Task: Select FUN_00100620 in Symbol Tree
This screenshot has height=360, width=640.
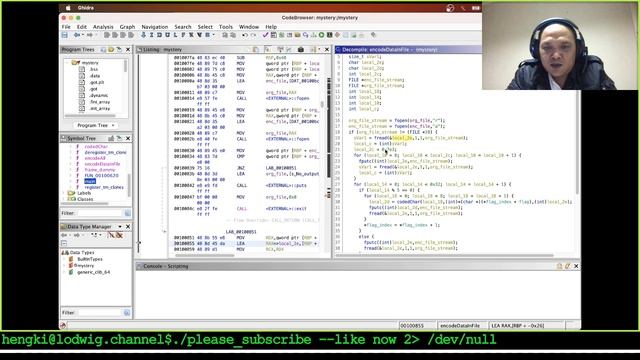Action: [x=102, y=176]
